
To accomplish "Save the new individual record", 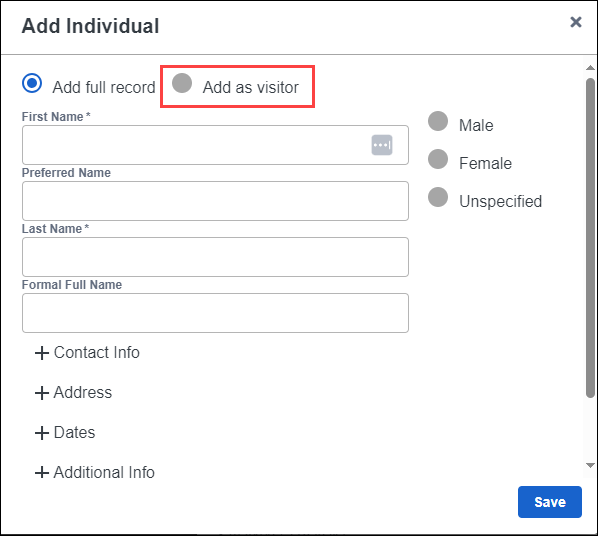I will coord(550,502).
